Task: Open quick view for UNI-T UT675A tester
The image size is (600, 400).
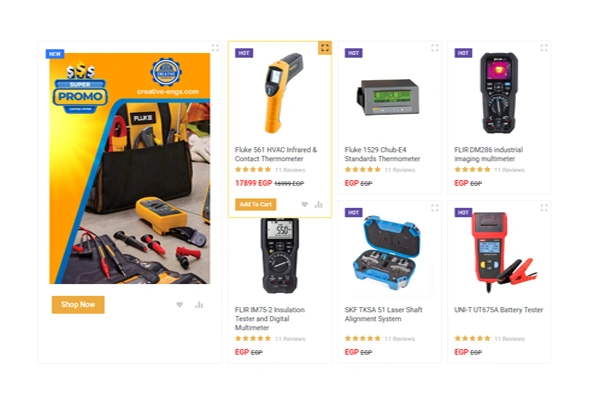Action: [544, 207]
